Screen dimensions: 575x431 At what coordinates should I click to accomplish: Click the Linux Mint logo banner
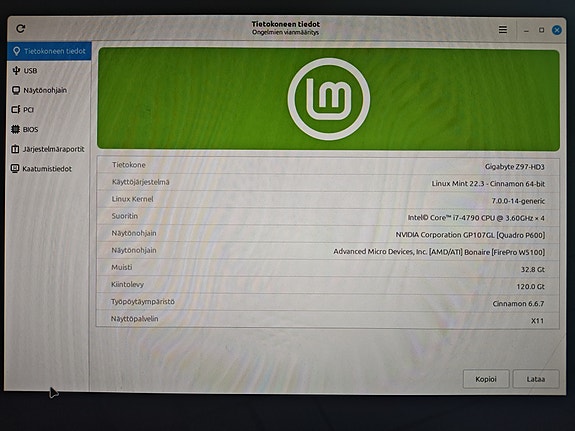click(x=329, y=99)
